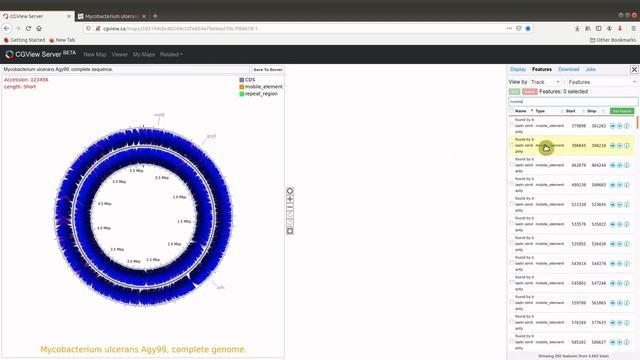This screenshot has width=640, height=360.
Task: Click the green button above the feature list
Action: tap(514, 92)
